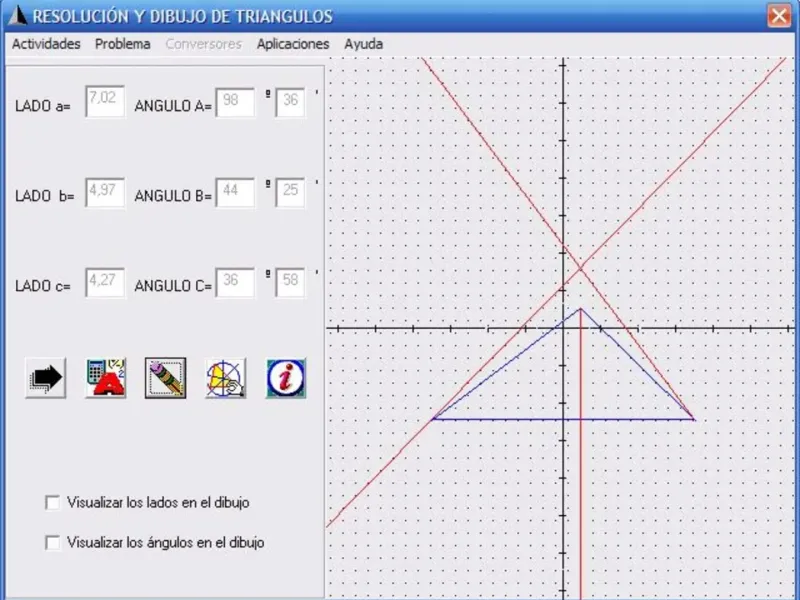Click the LADO c= label
This screenshot has width=800, height=600.
43,286
